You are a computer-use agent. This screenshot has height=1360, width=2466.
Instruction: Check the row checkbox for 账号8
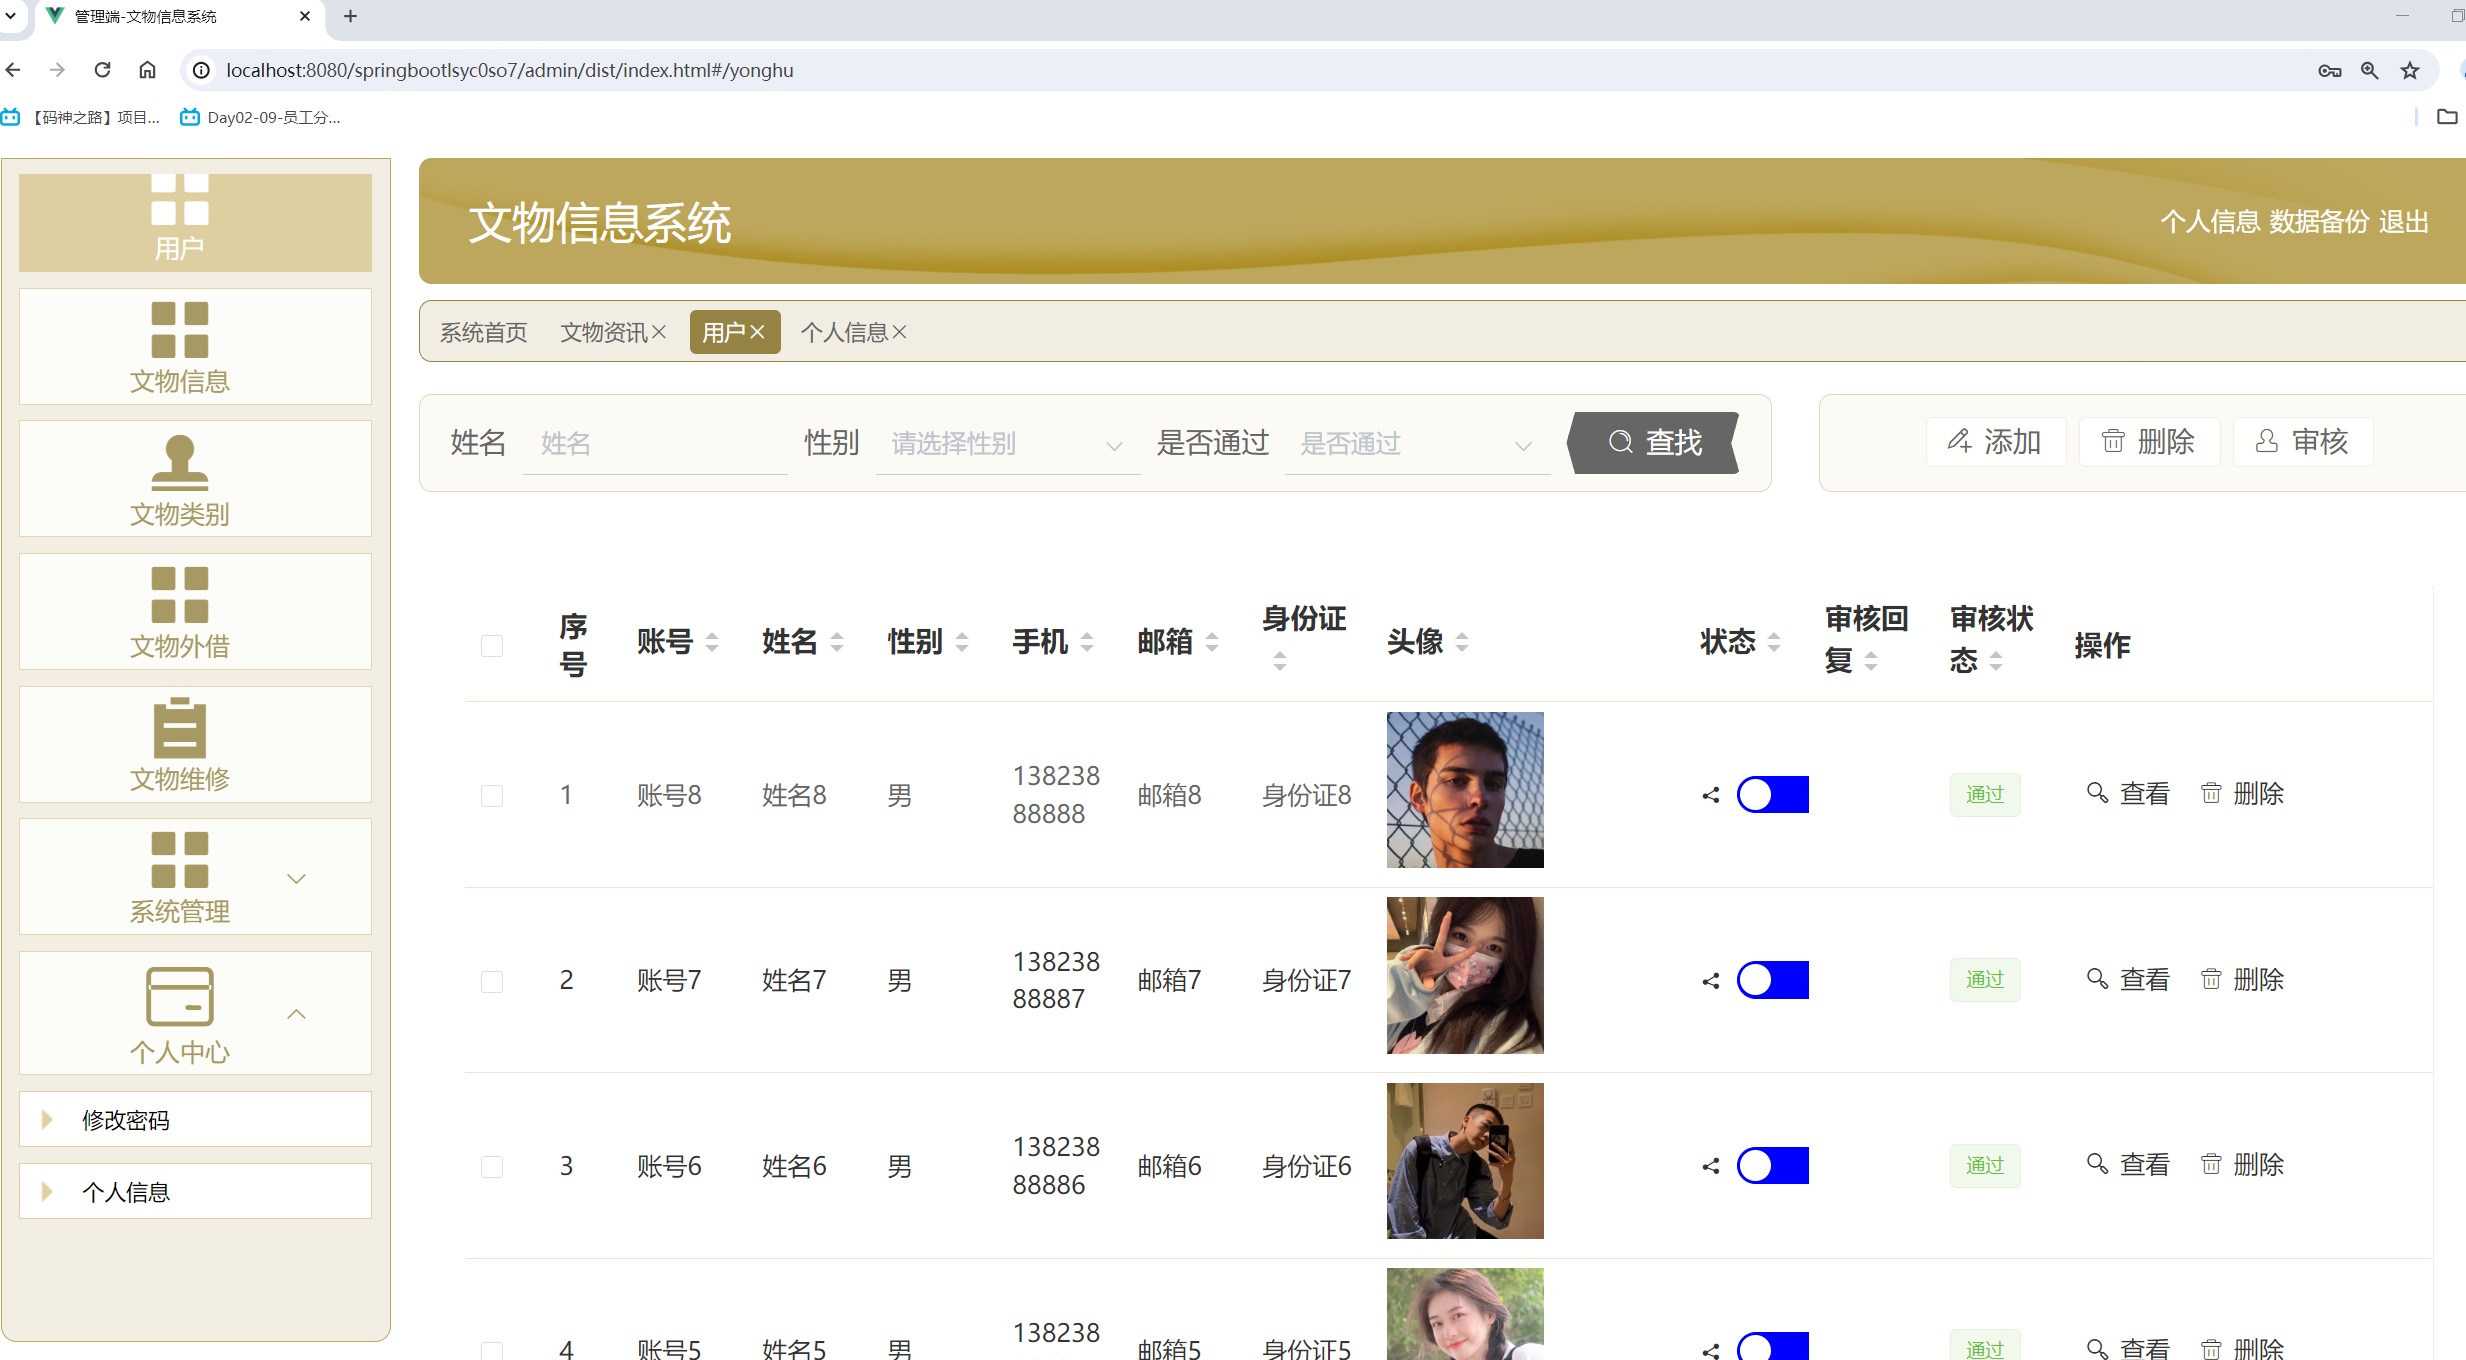tap(491, 795)
